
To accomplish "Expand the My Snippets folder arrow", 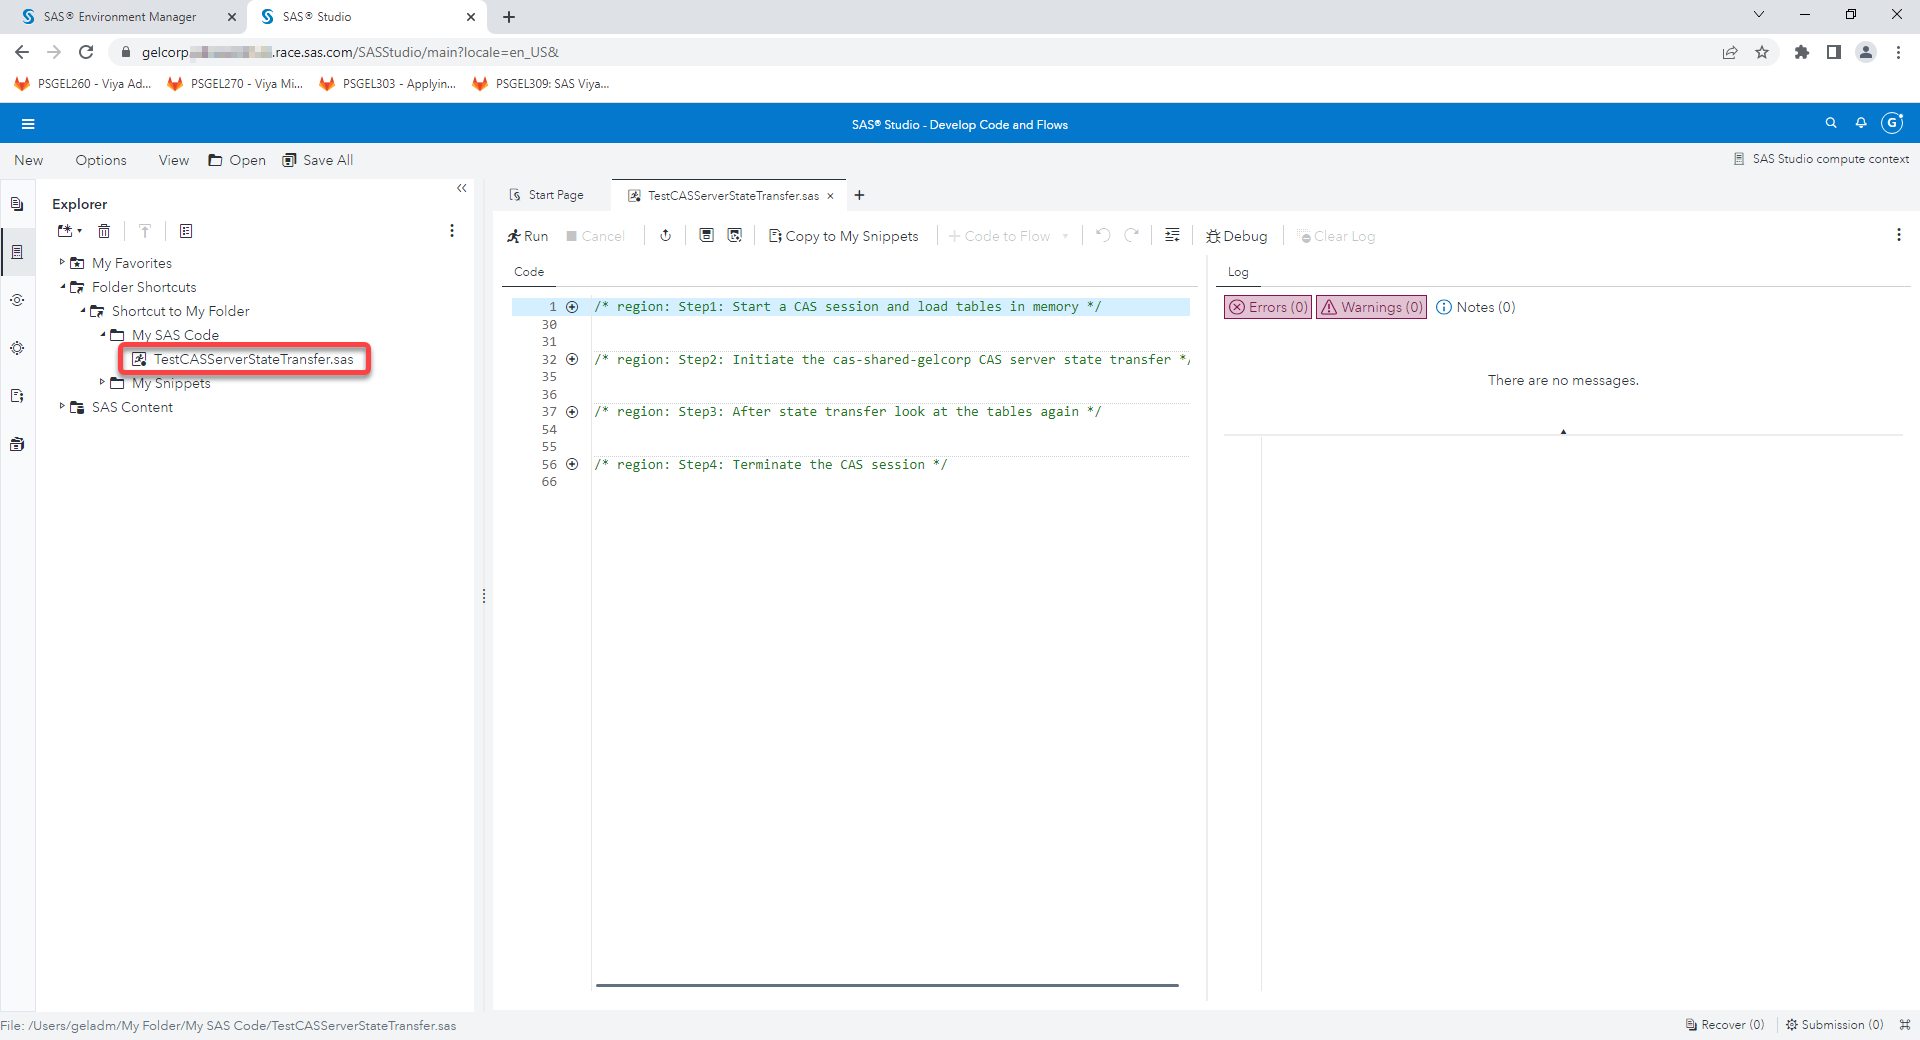I will 102,382.
